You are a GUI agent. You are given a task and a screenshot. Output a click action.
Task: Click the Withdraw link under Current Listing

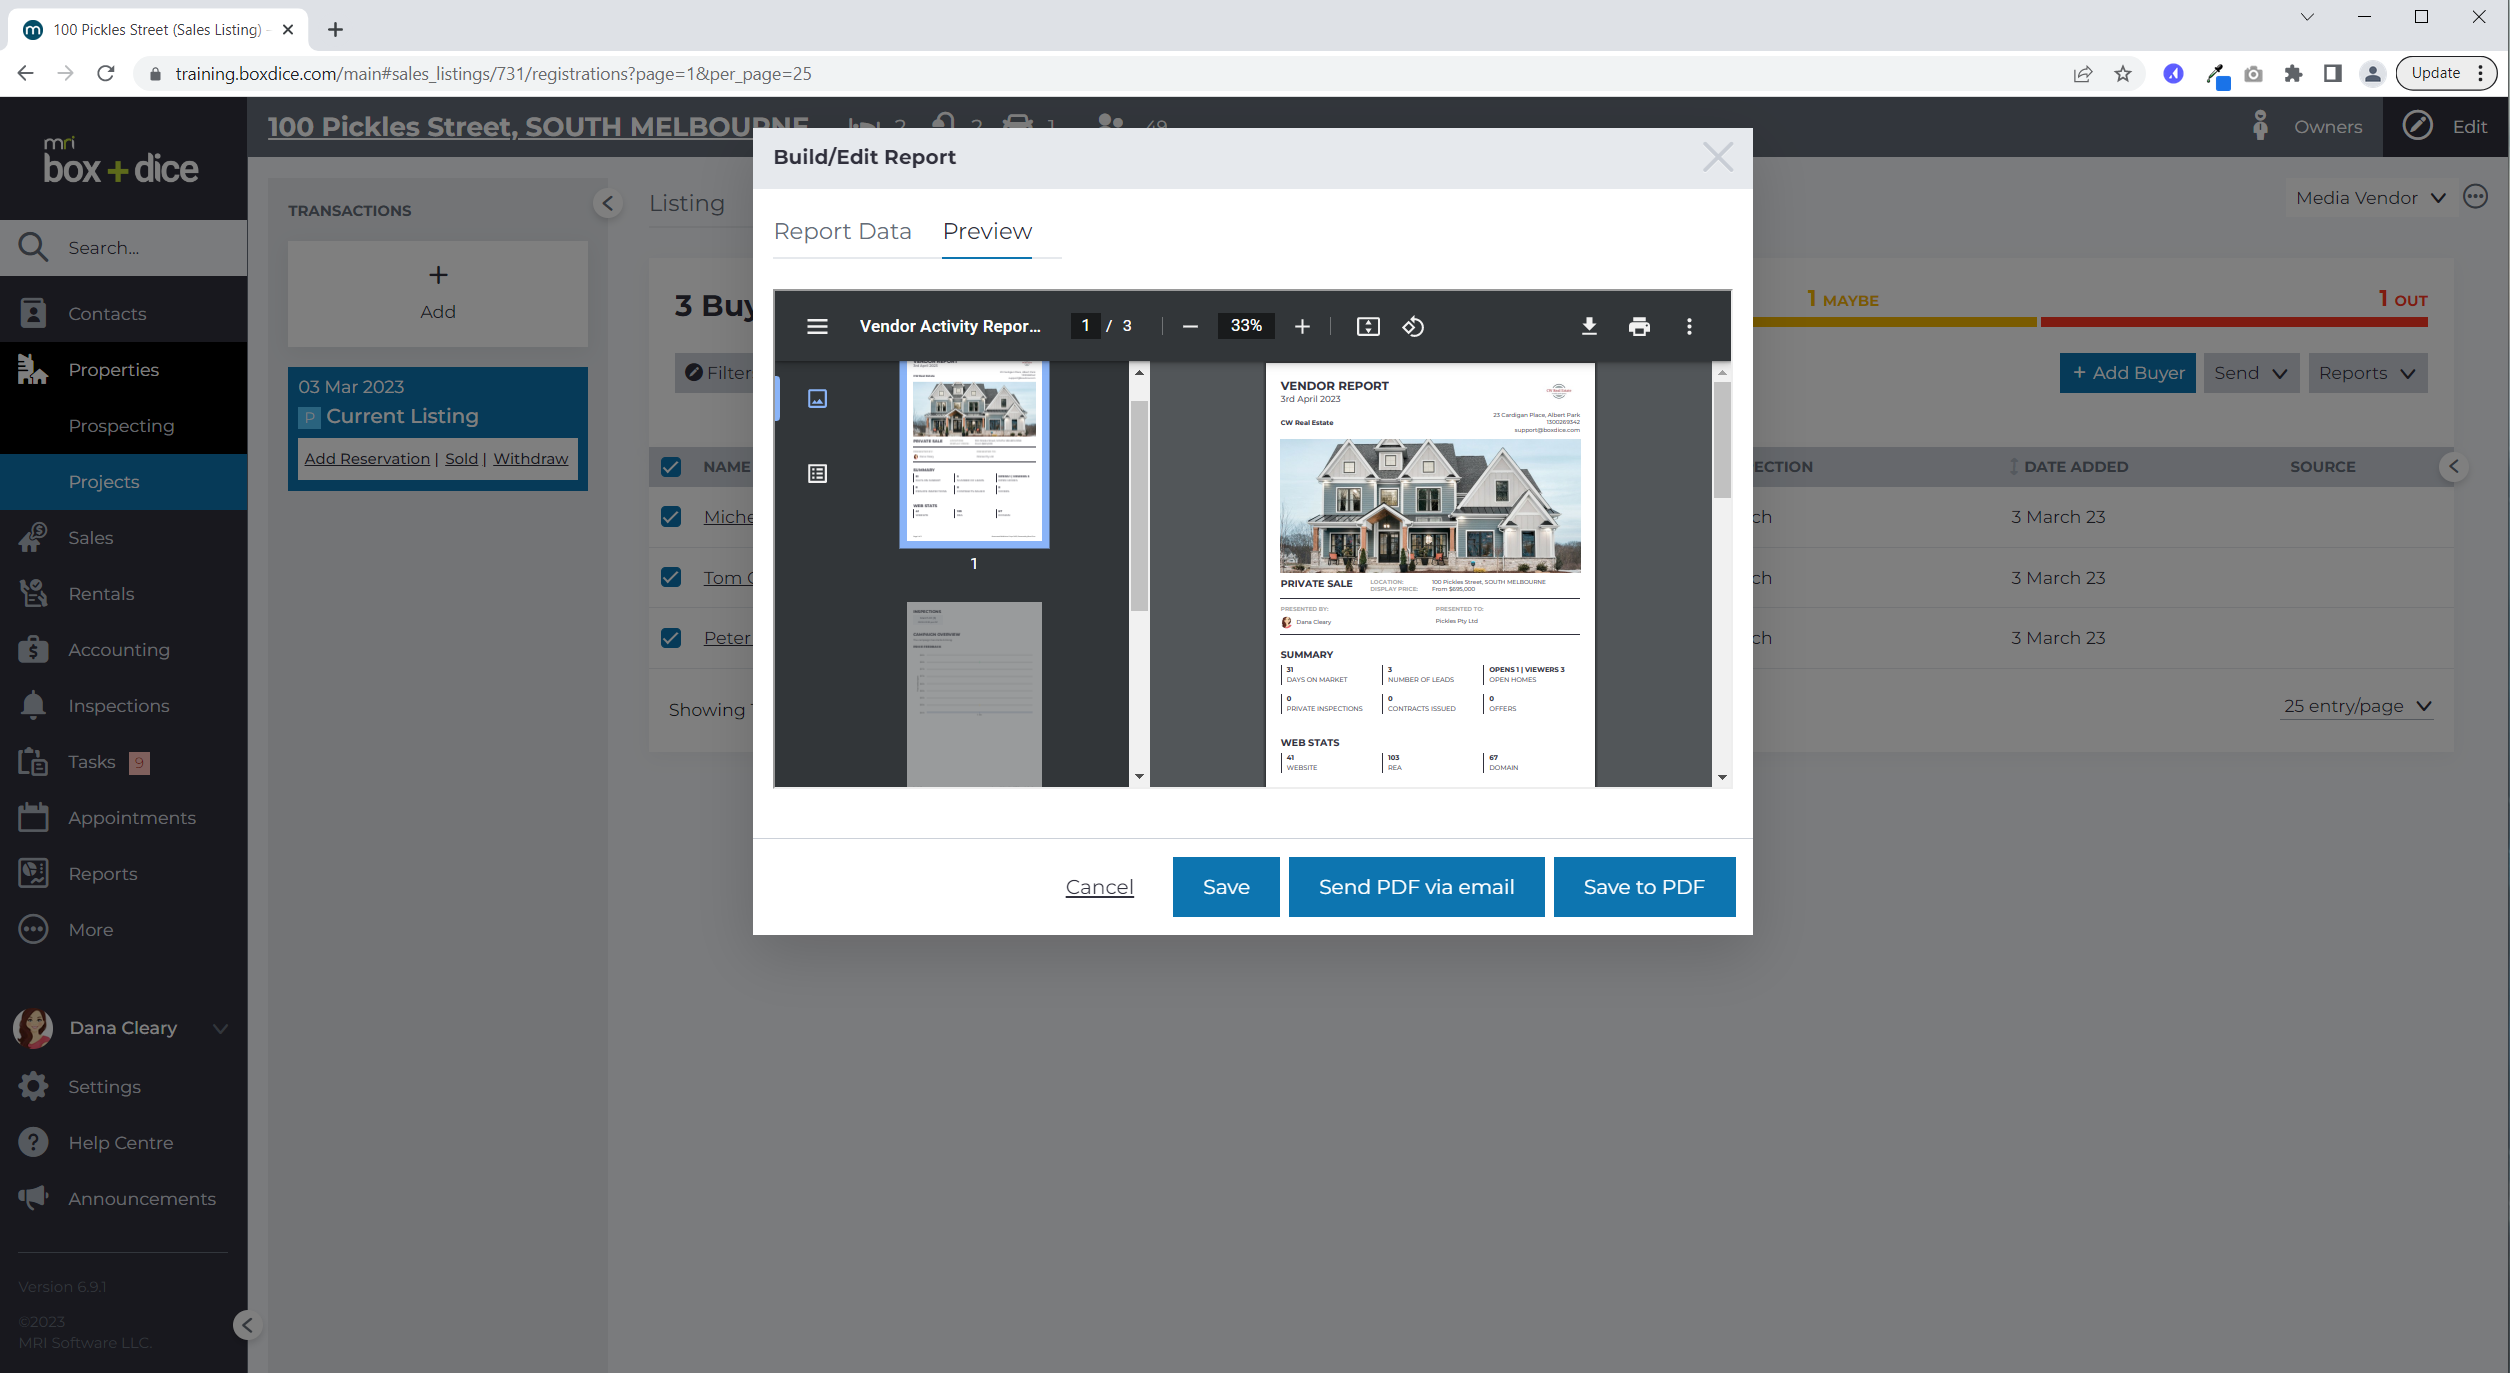[x=531, y=458]
